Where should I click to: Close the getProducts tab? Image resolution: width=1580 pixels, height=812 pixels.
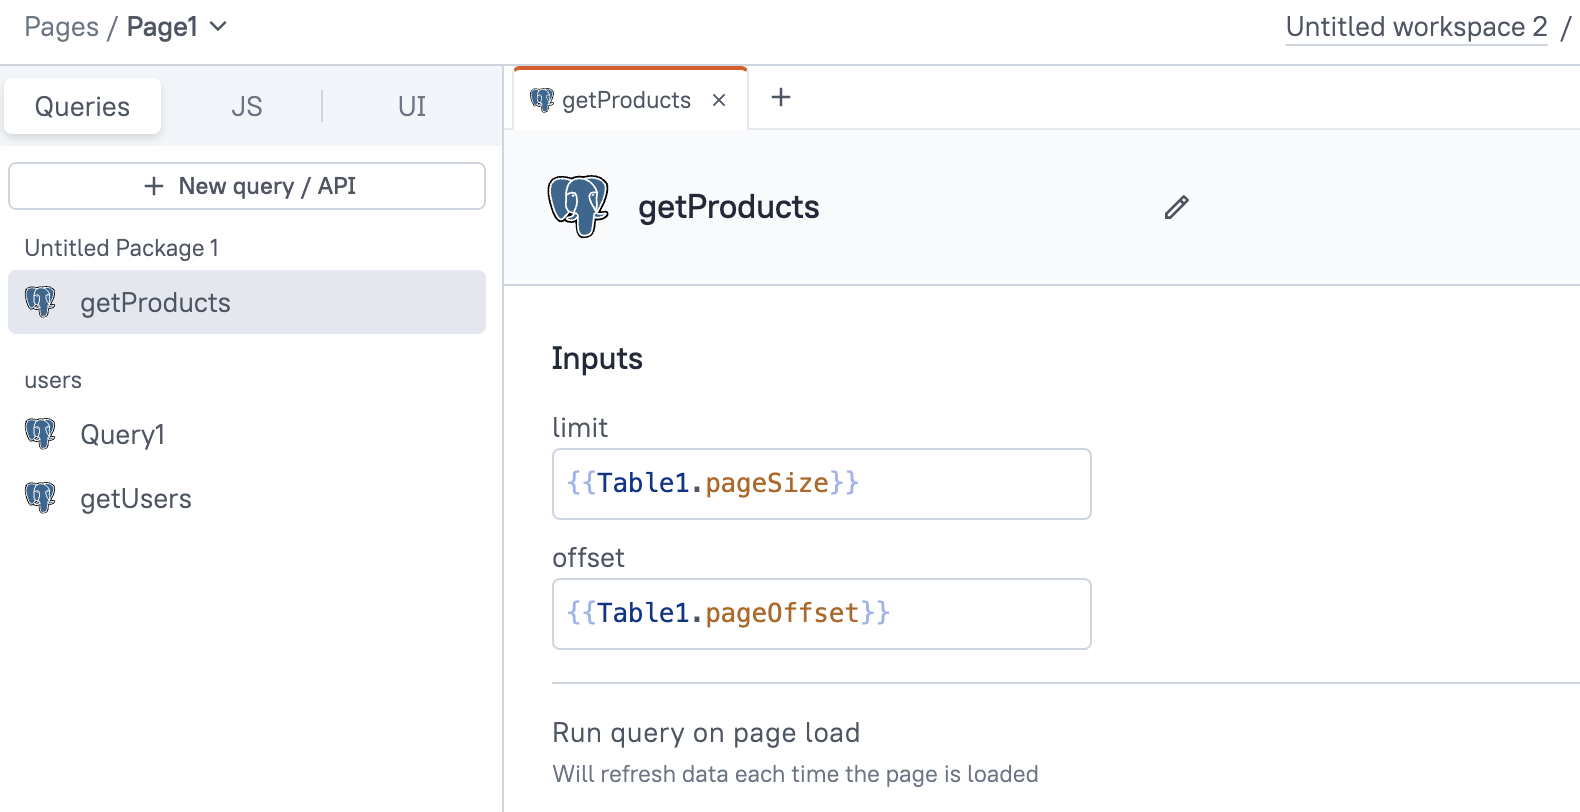pos(719,100)
